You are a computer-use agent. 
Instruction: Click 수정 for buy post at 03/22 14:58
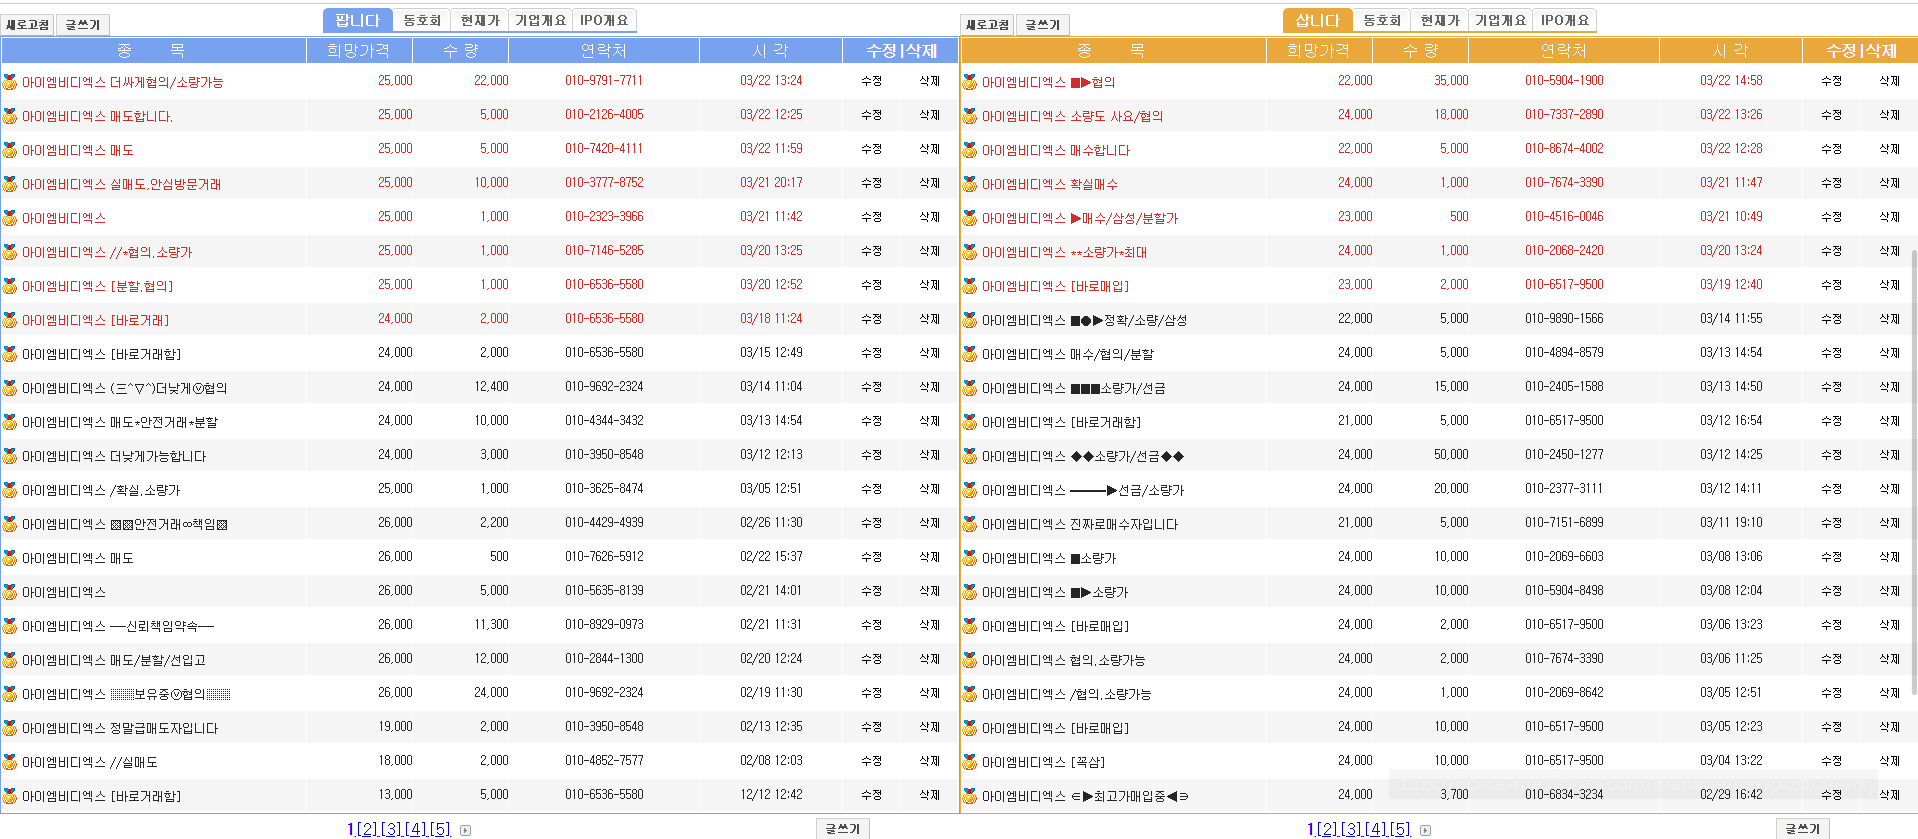[x=1831, y=81]
